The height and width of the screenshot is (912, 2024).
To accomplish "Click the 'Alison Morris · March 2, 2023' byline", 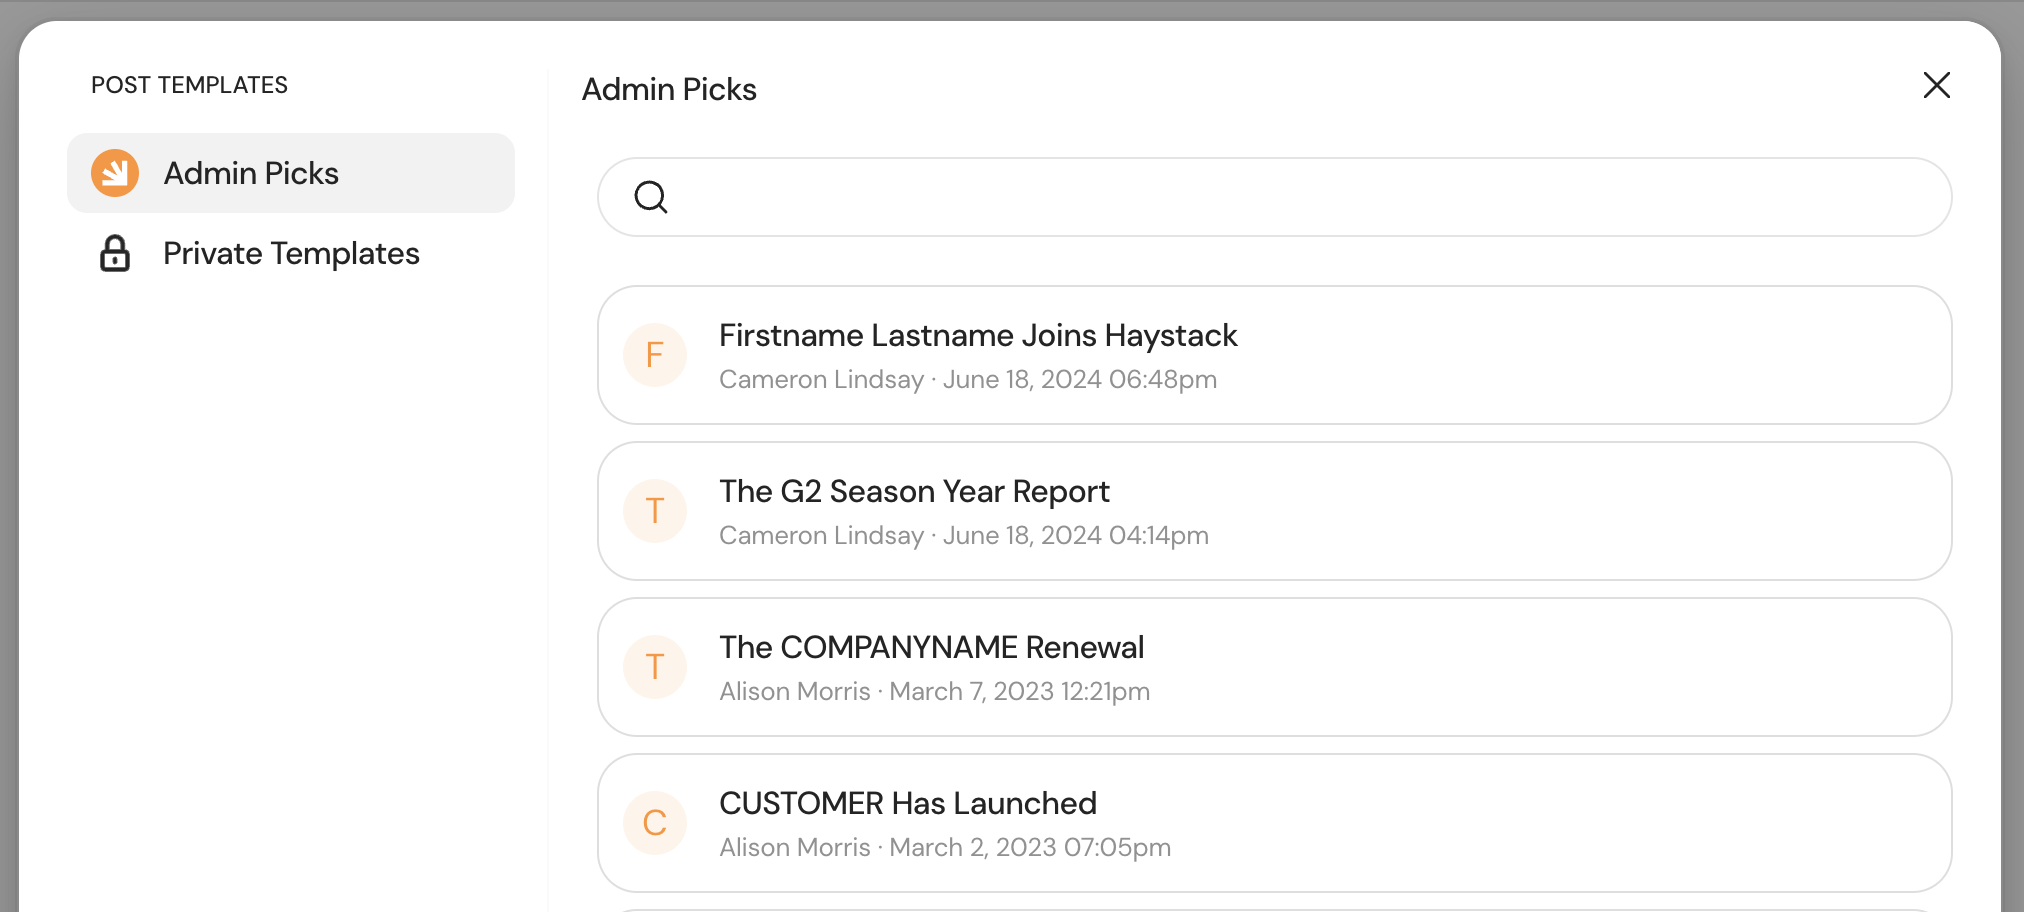I will point(944,848).
